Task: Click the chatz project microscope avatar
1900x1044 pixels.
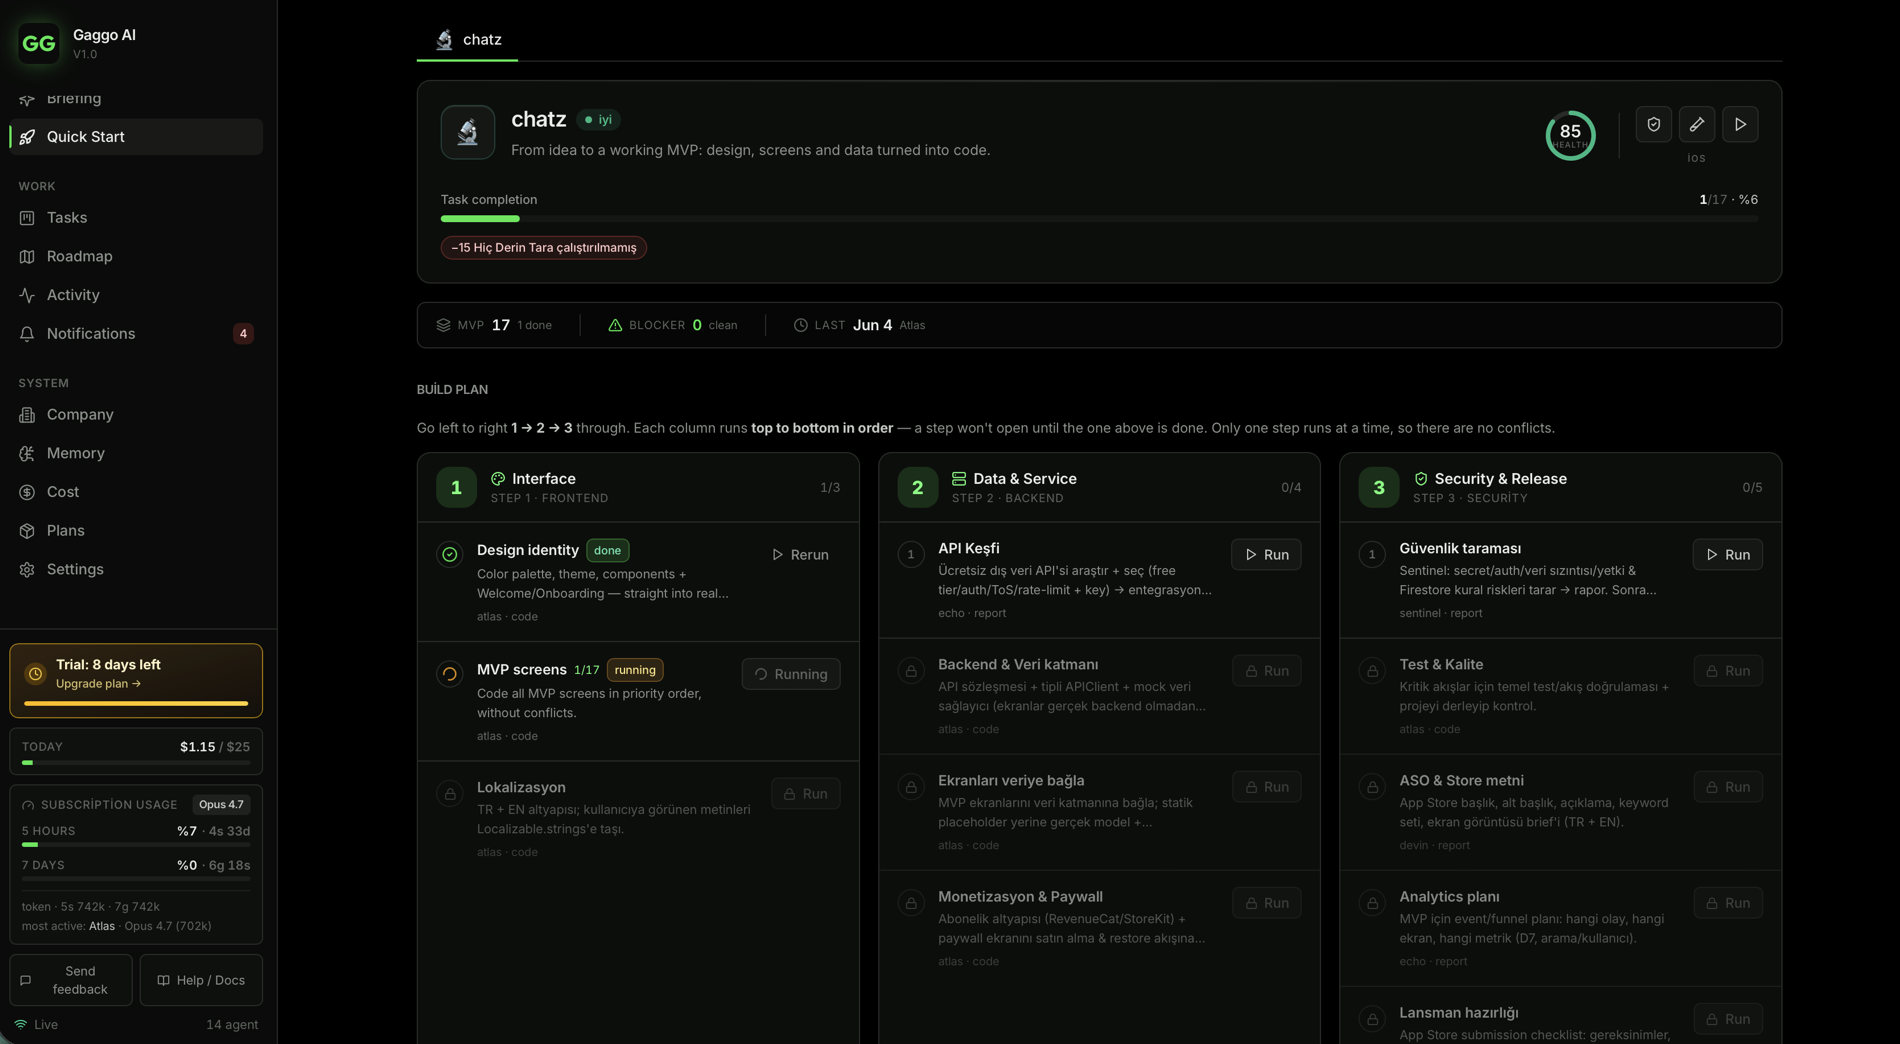Action: (x=468, y=132)
